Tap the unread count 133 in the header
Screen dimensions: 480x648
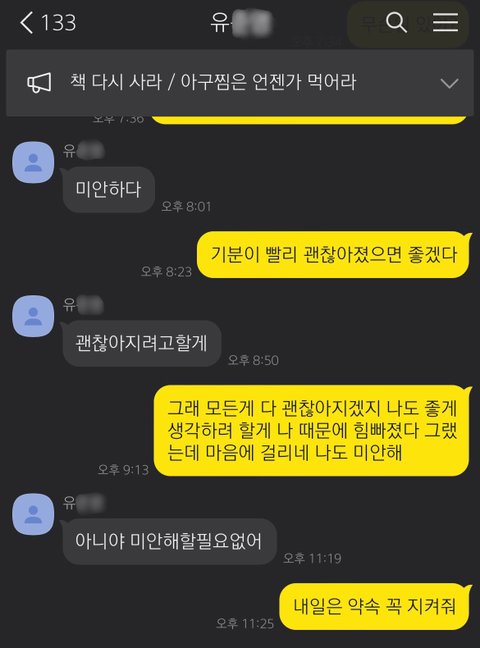click(58, 23)
